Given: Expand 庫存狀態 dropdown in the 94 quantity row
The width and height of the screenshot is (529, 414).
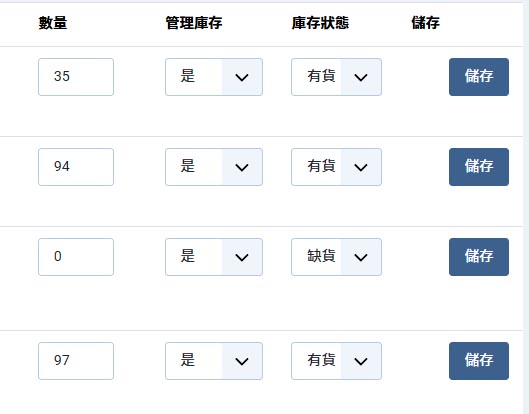Looking at the screenshot, I should tap(336, 167).
